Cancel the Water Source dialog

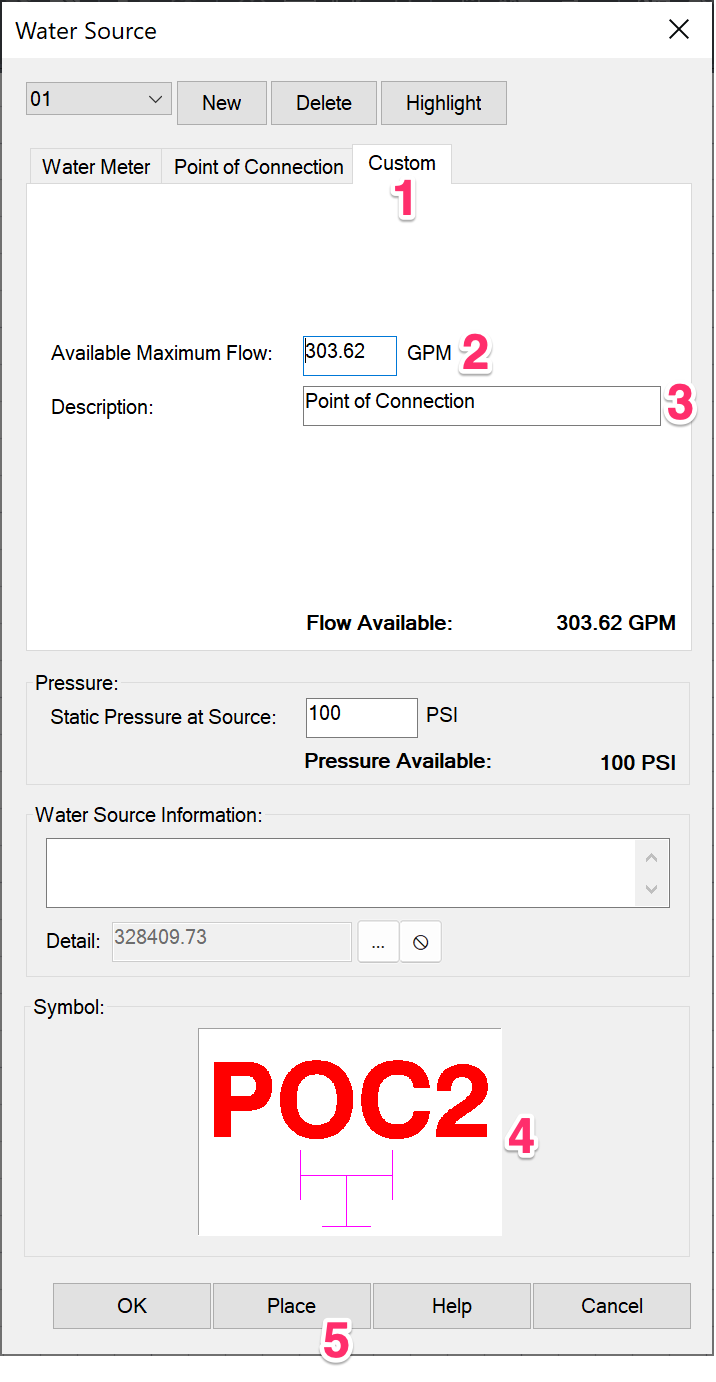click(612, 1306)
